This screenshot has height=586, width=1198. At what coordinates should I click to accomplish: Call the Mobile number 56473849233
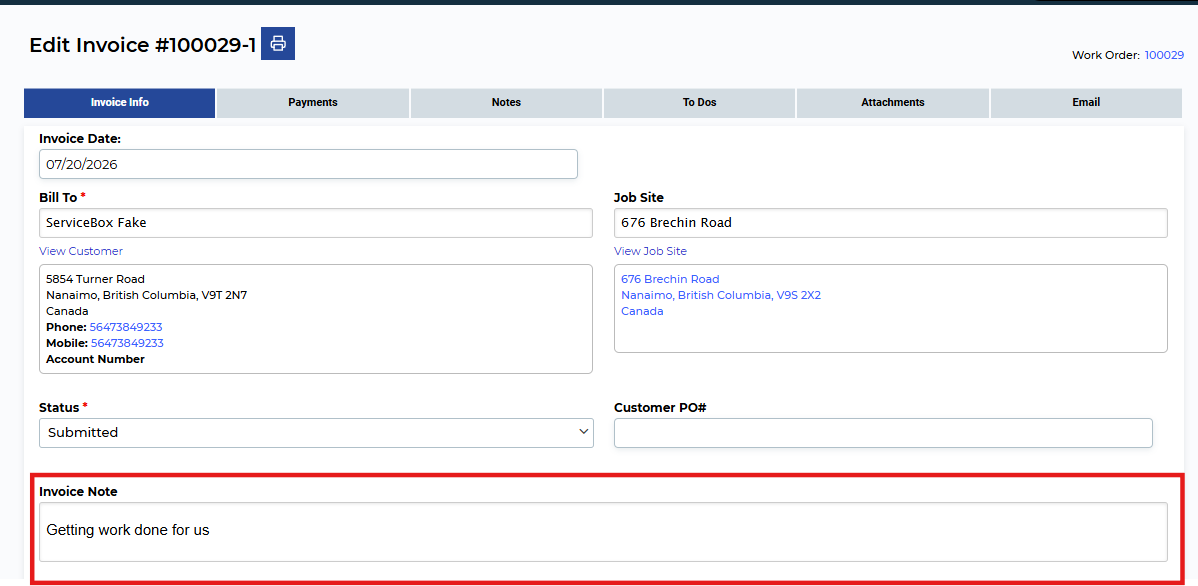click(x=127, y=343)
